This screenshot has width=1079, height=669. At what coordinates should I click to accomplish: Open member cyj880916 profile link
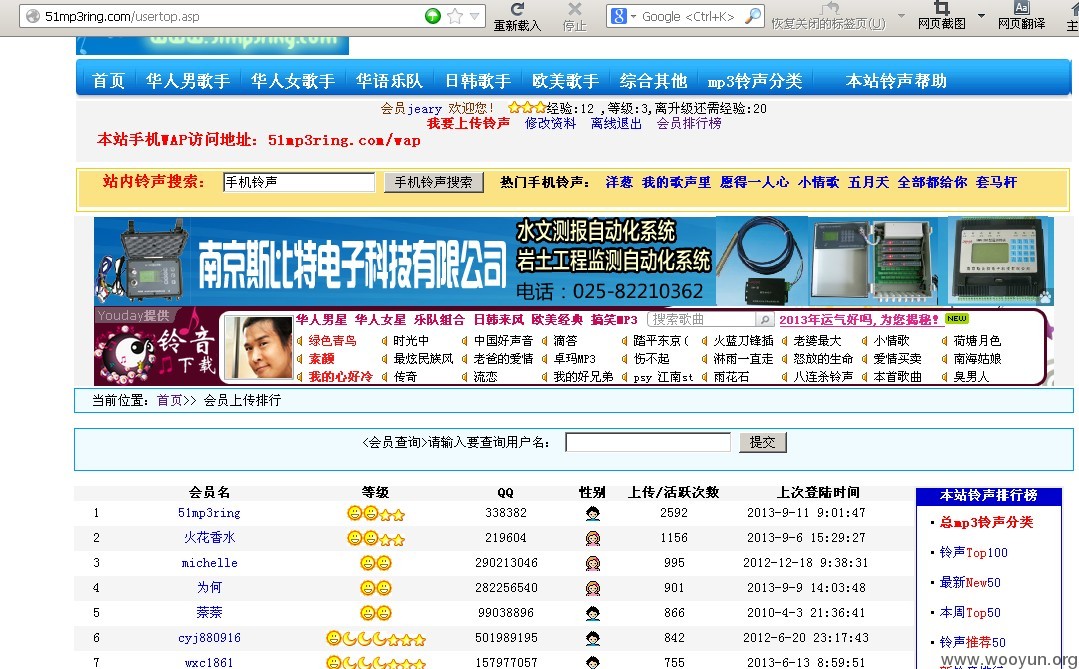(x=209, y=638)
